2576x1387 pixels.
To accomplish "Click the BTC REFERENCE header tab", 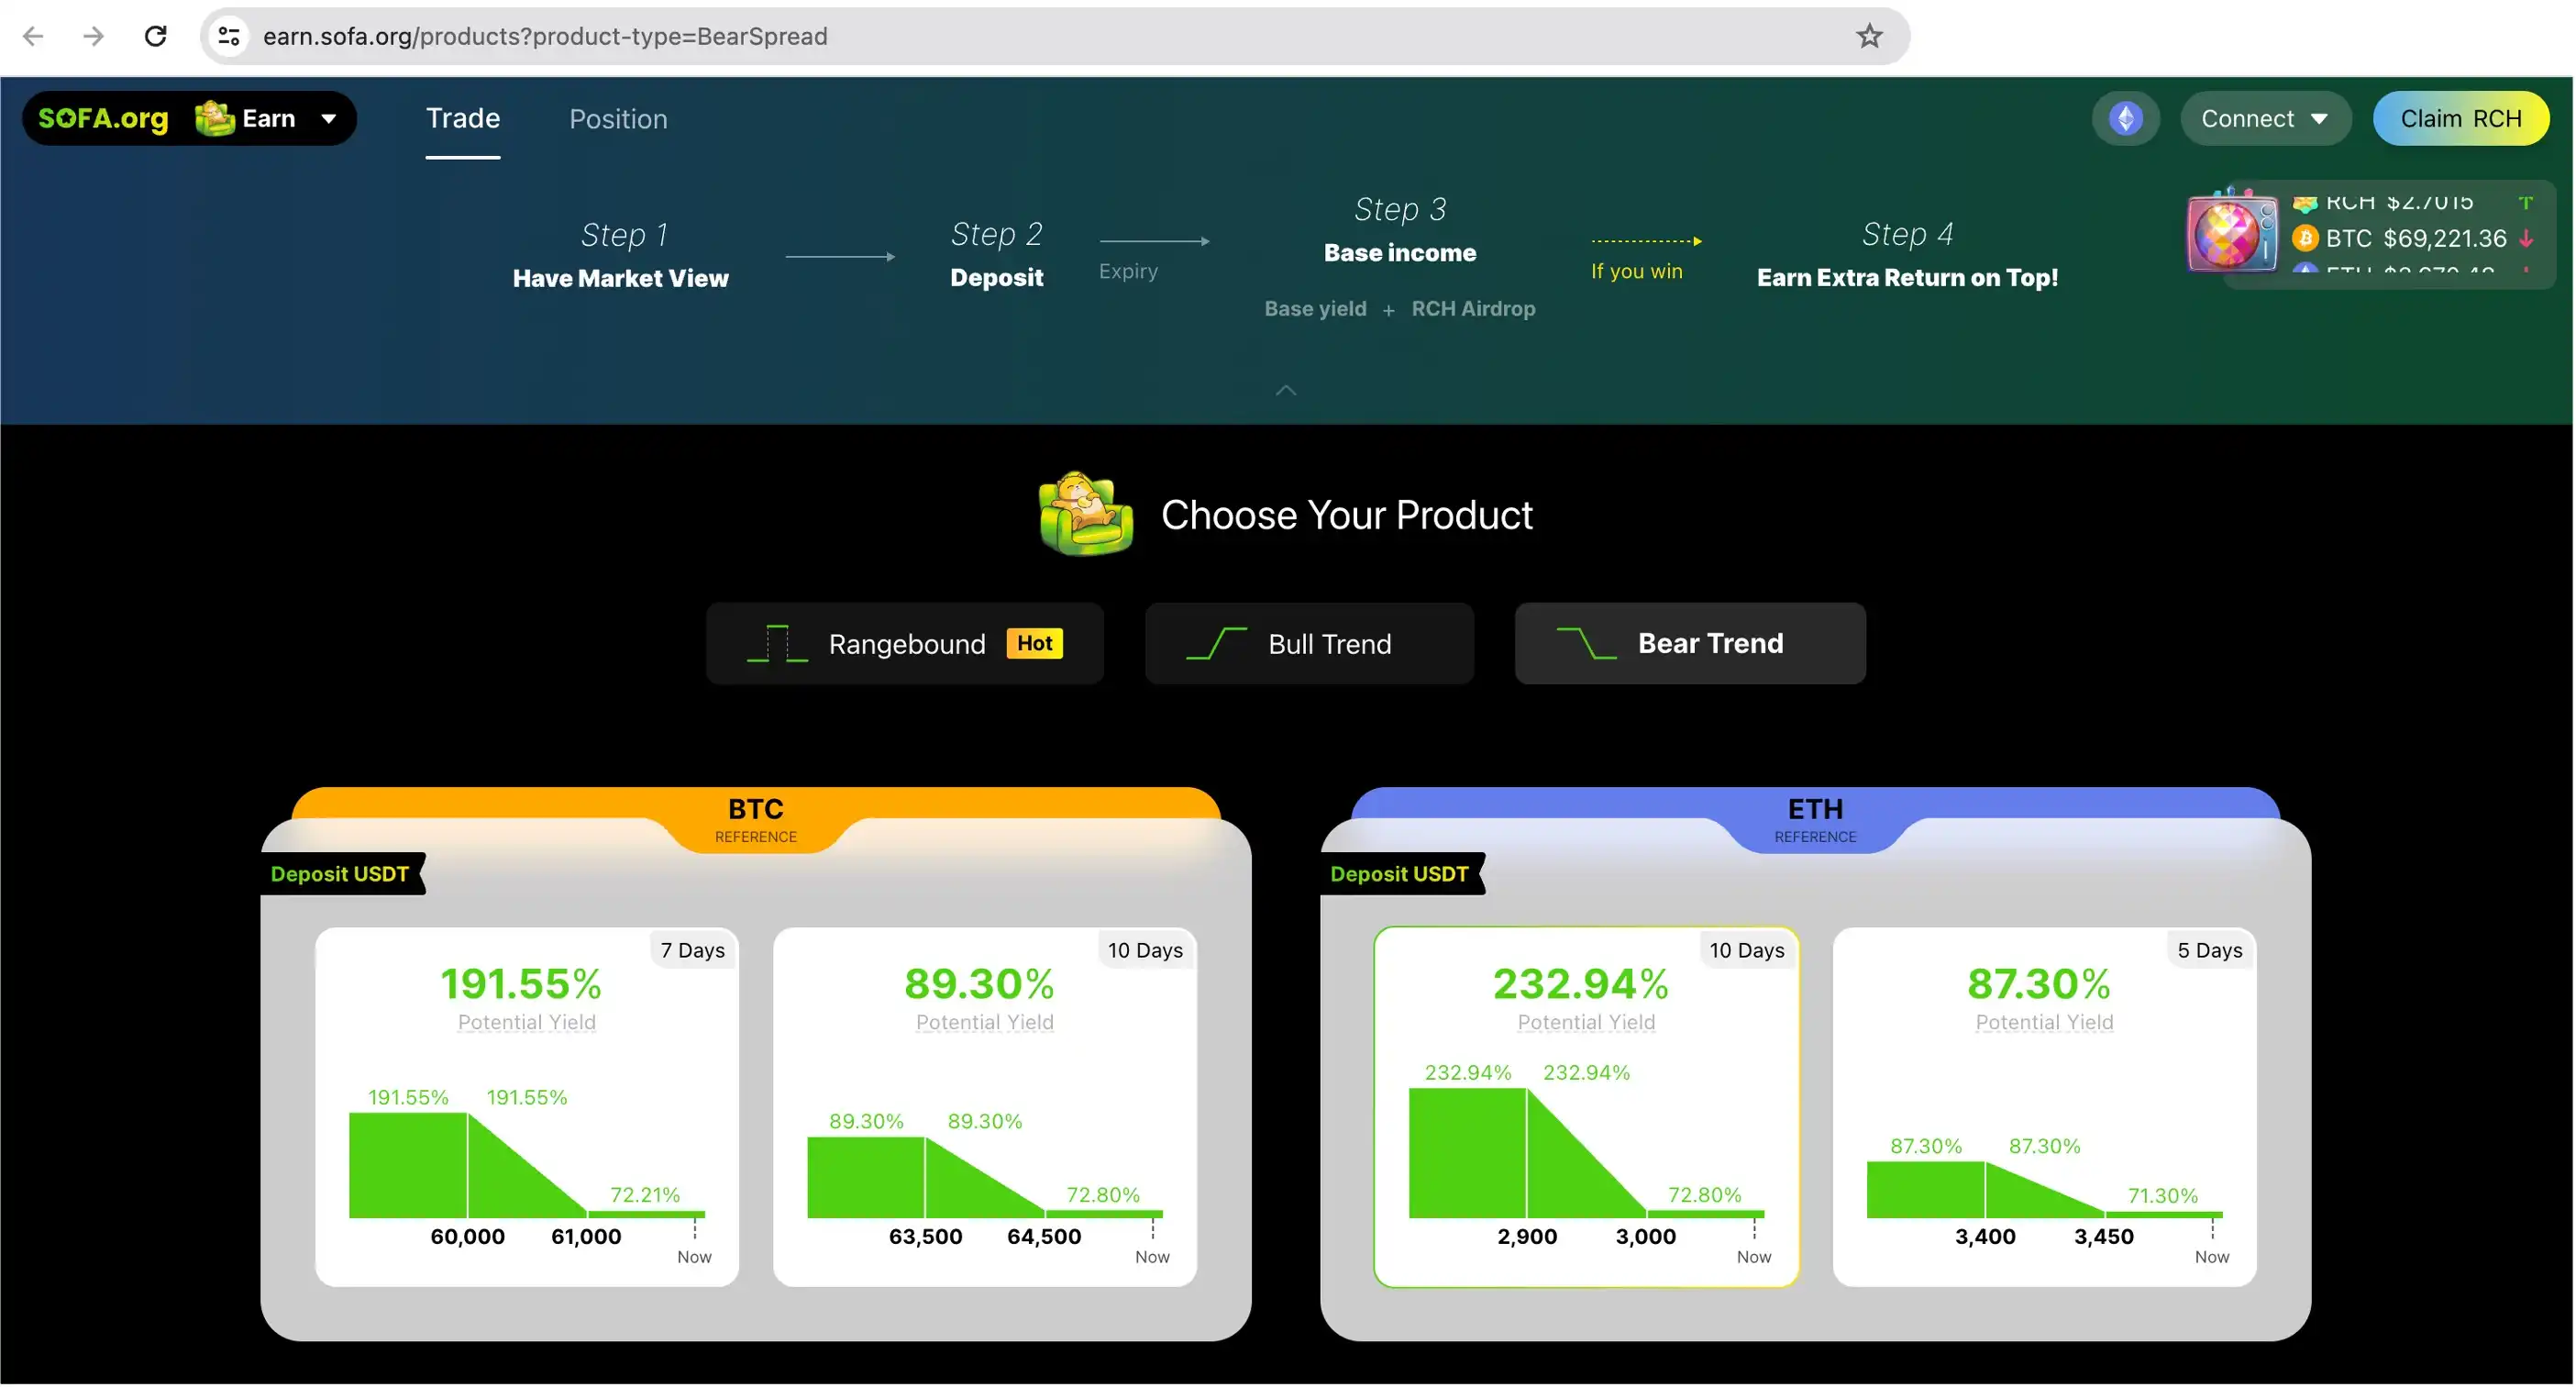I will pyautogui.click(x=756, y=820).
